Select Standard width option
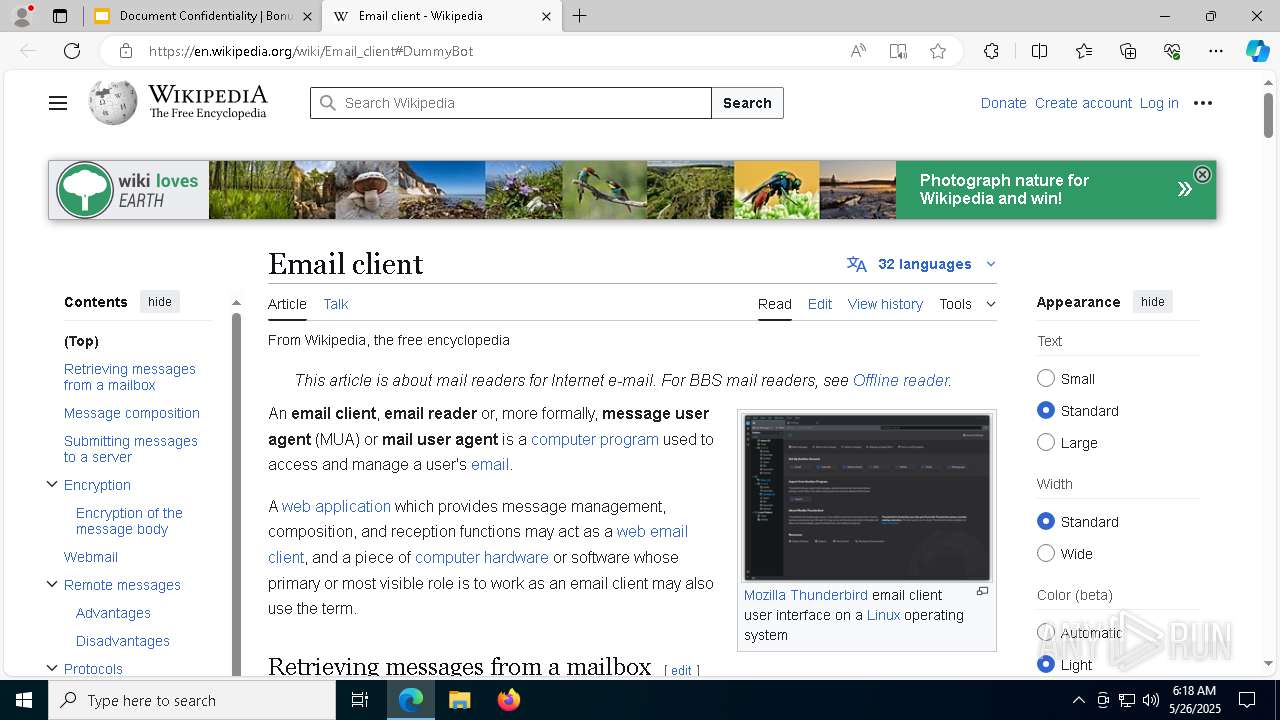1280x720 pixels. 1046,521
